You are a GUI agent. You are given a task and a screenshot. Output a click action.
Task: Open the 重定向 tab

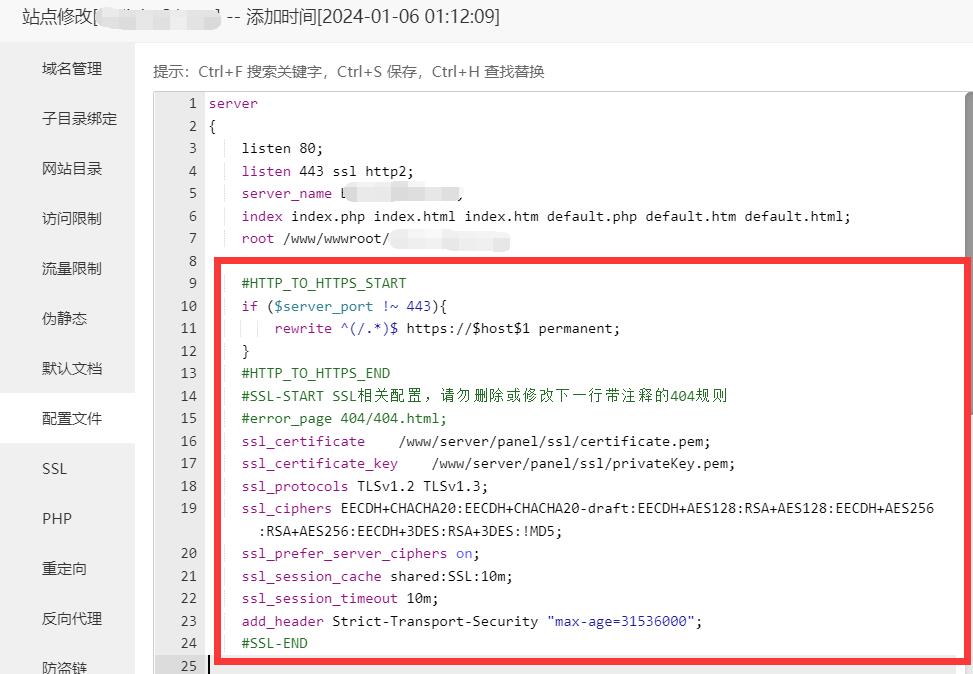[x=64, y=569]
